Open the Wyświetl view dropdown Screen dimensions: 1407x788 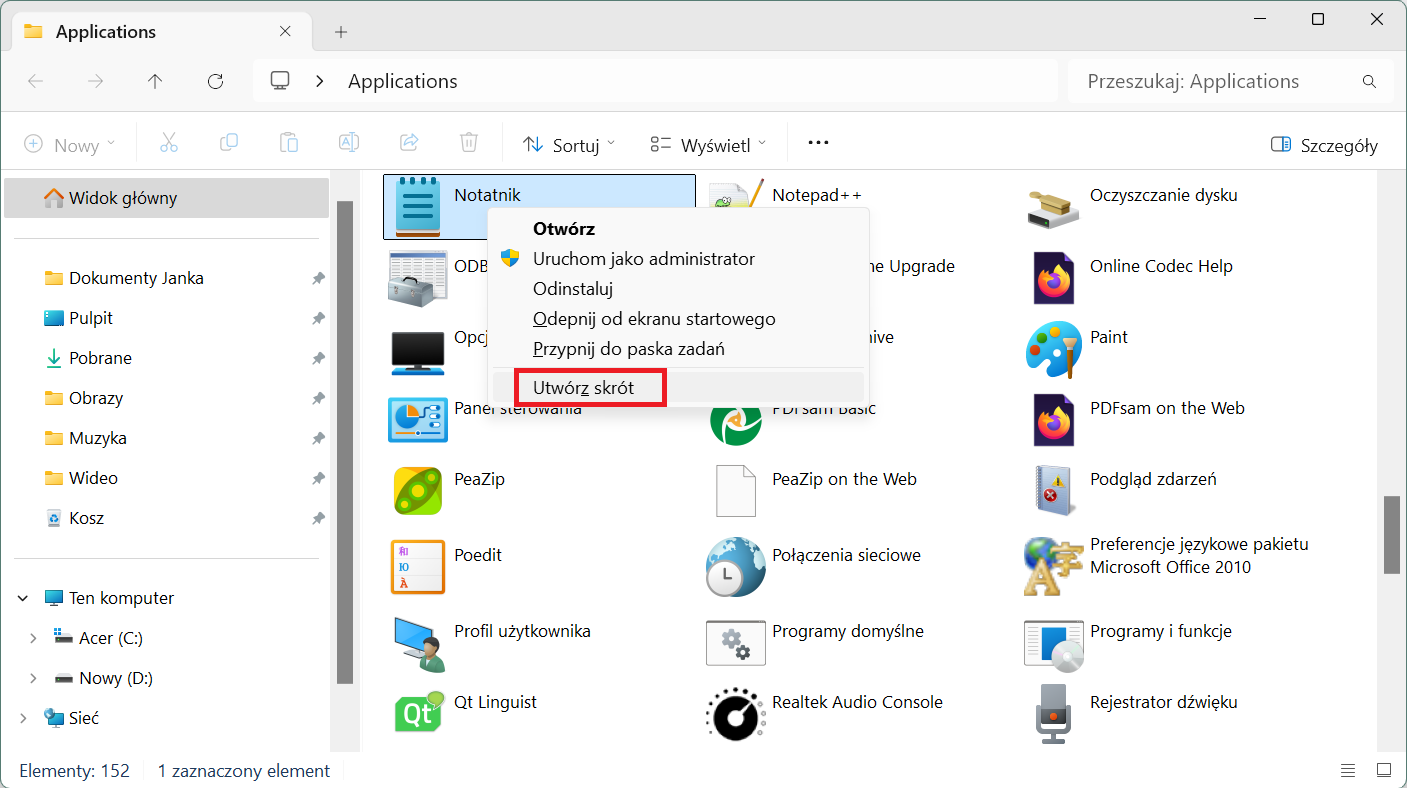708,145
